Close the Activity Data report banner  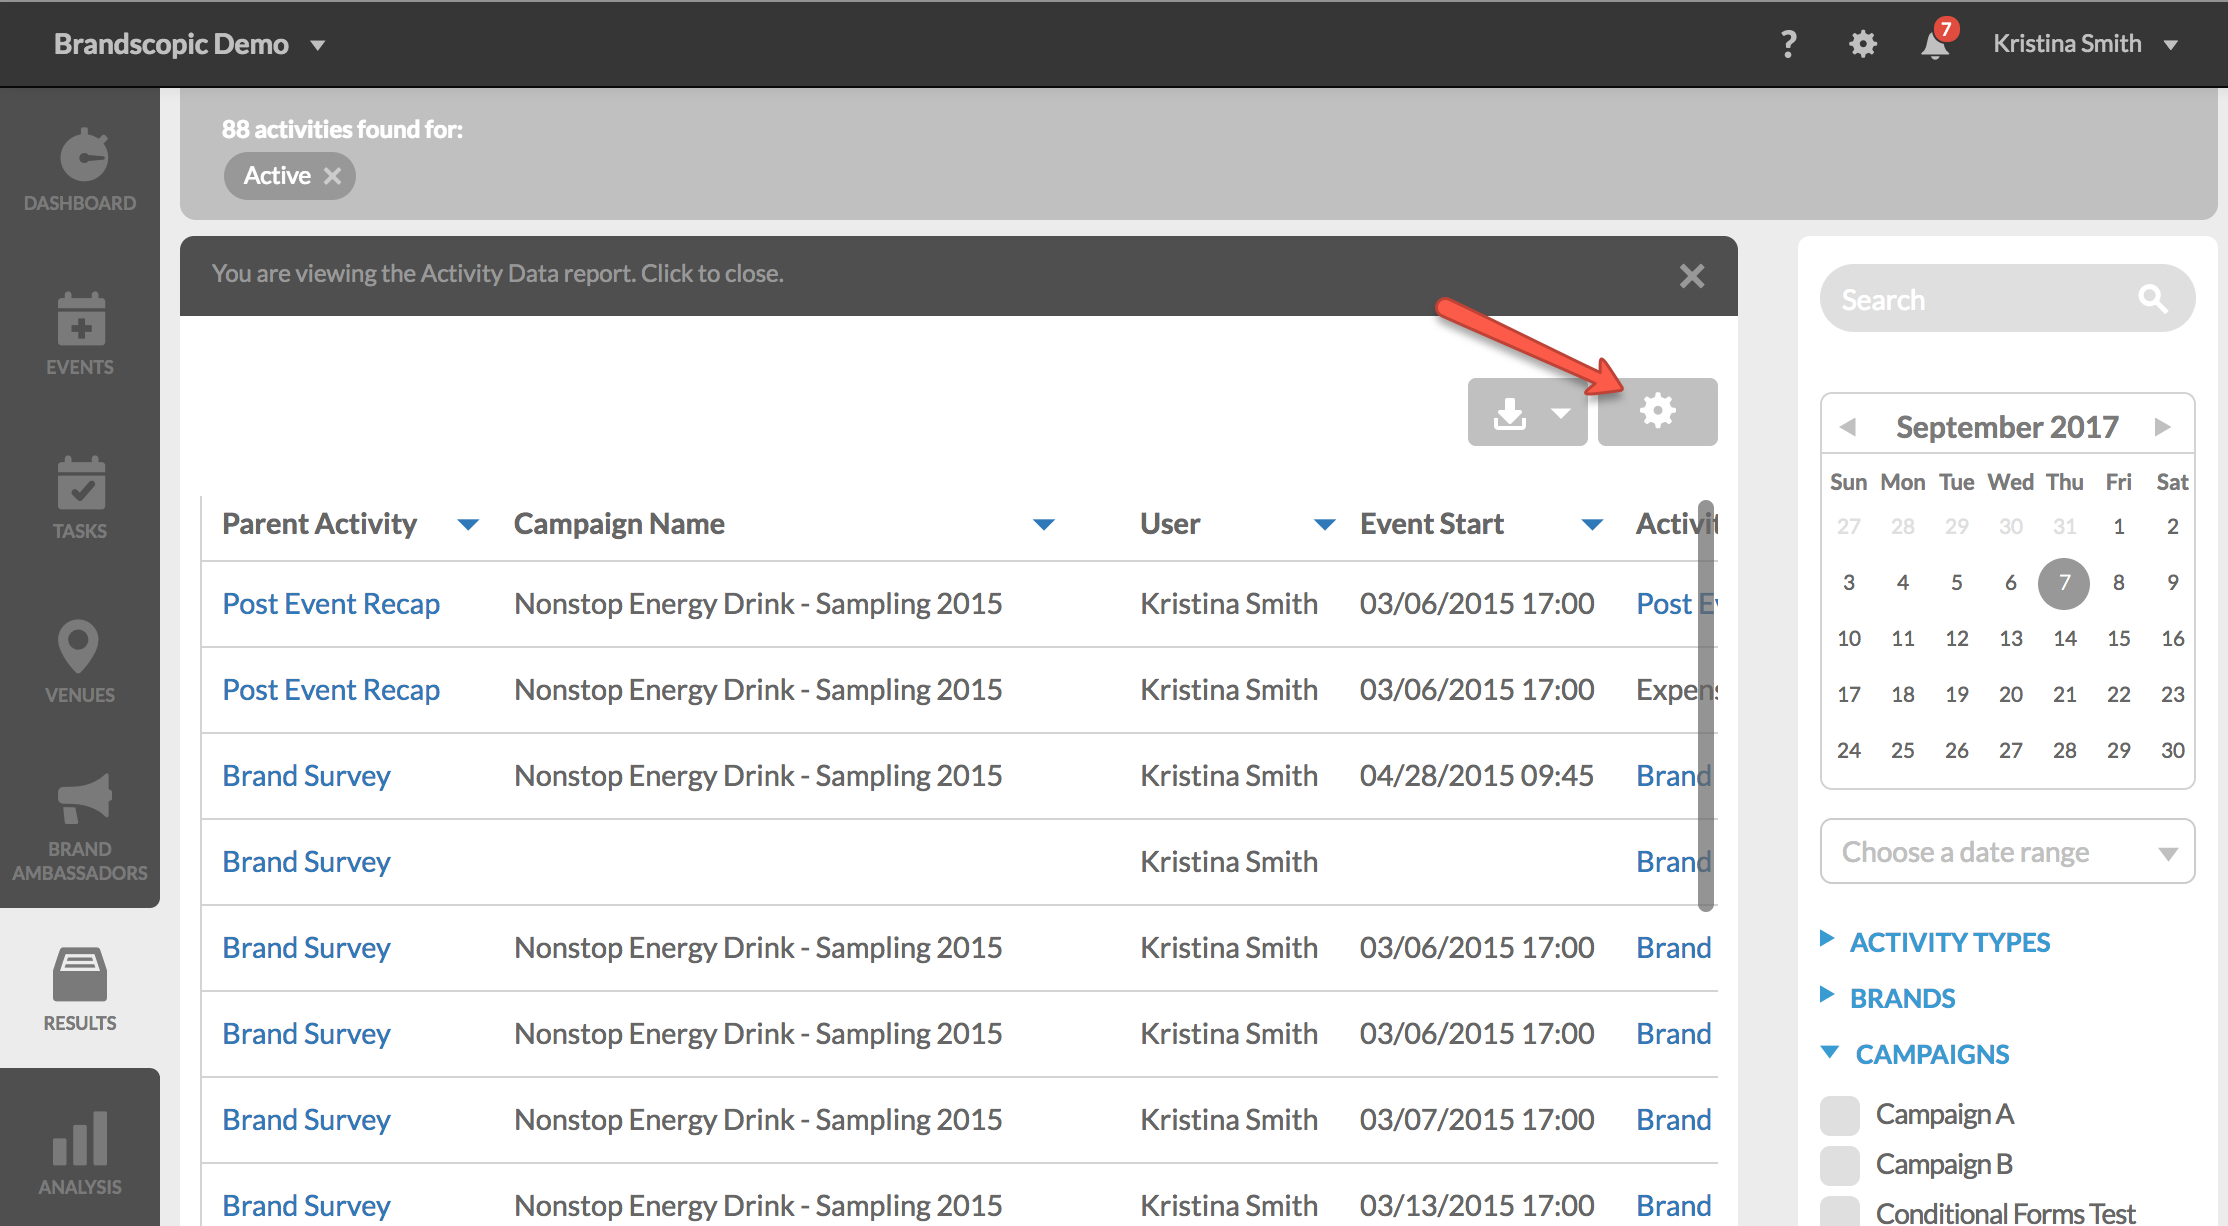click(1692, 276)
